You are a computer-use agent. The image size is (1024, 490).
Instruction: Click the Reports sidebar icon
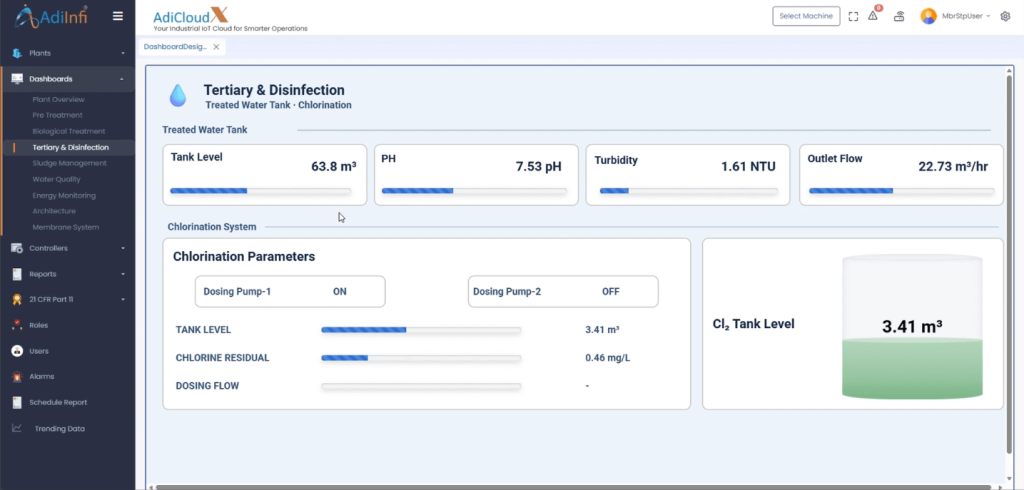coord(18,274)
